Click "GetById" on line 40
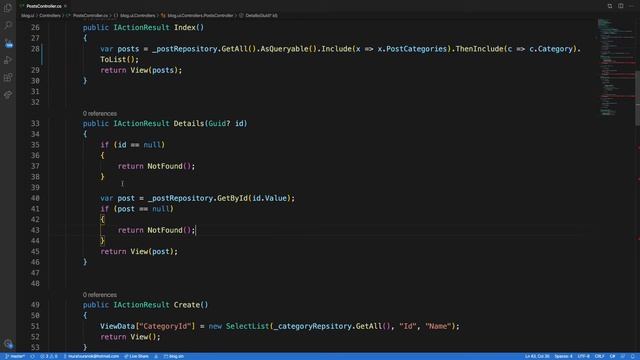Viewport: 640px width, 360px height. 232,198
